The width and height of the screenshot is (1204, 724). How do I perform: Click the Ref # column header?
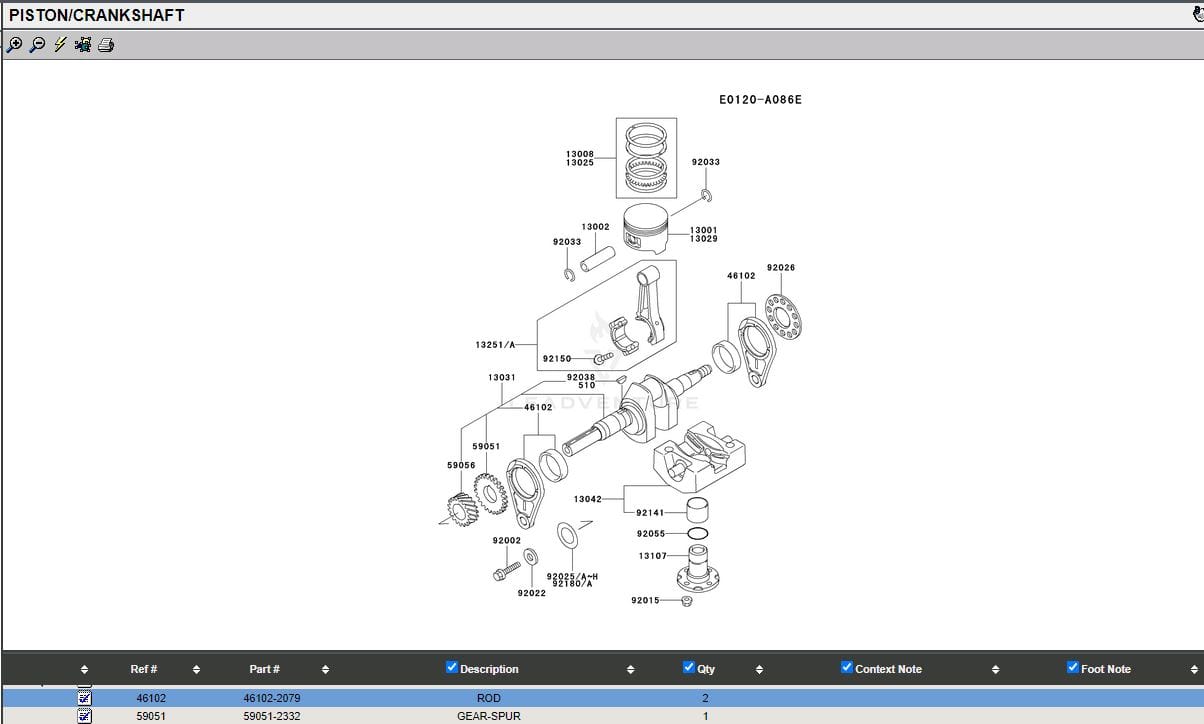(x=143, y=669)
